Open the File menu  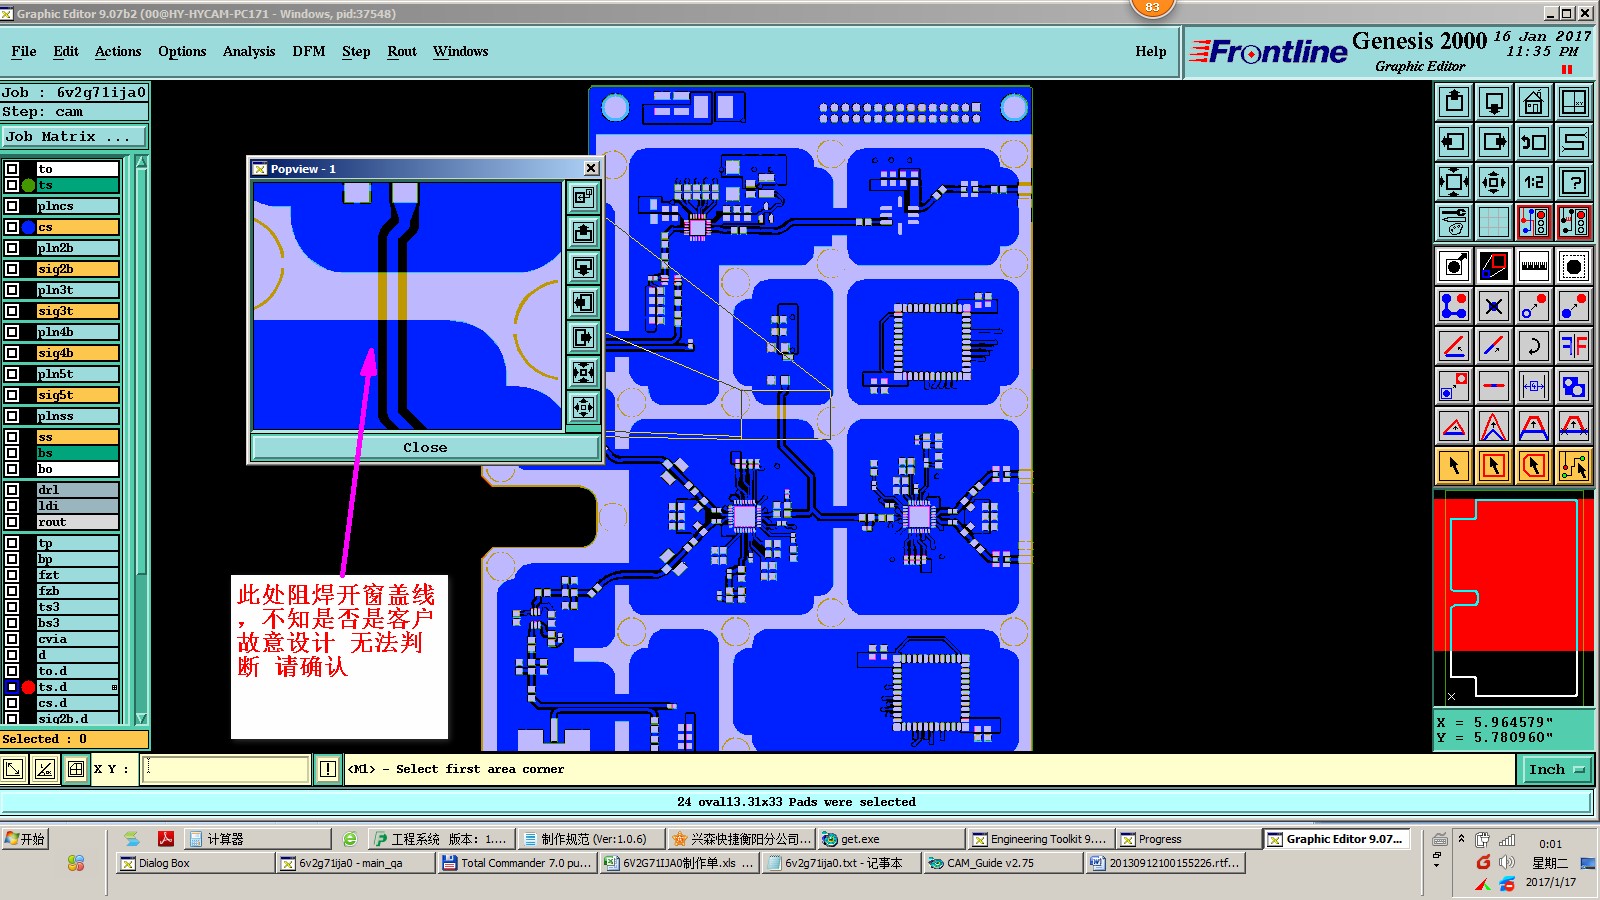tap(24, 51)
